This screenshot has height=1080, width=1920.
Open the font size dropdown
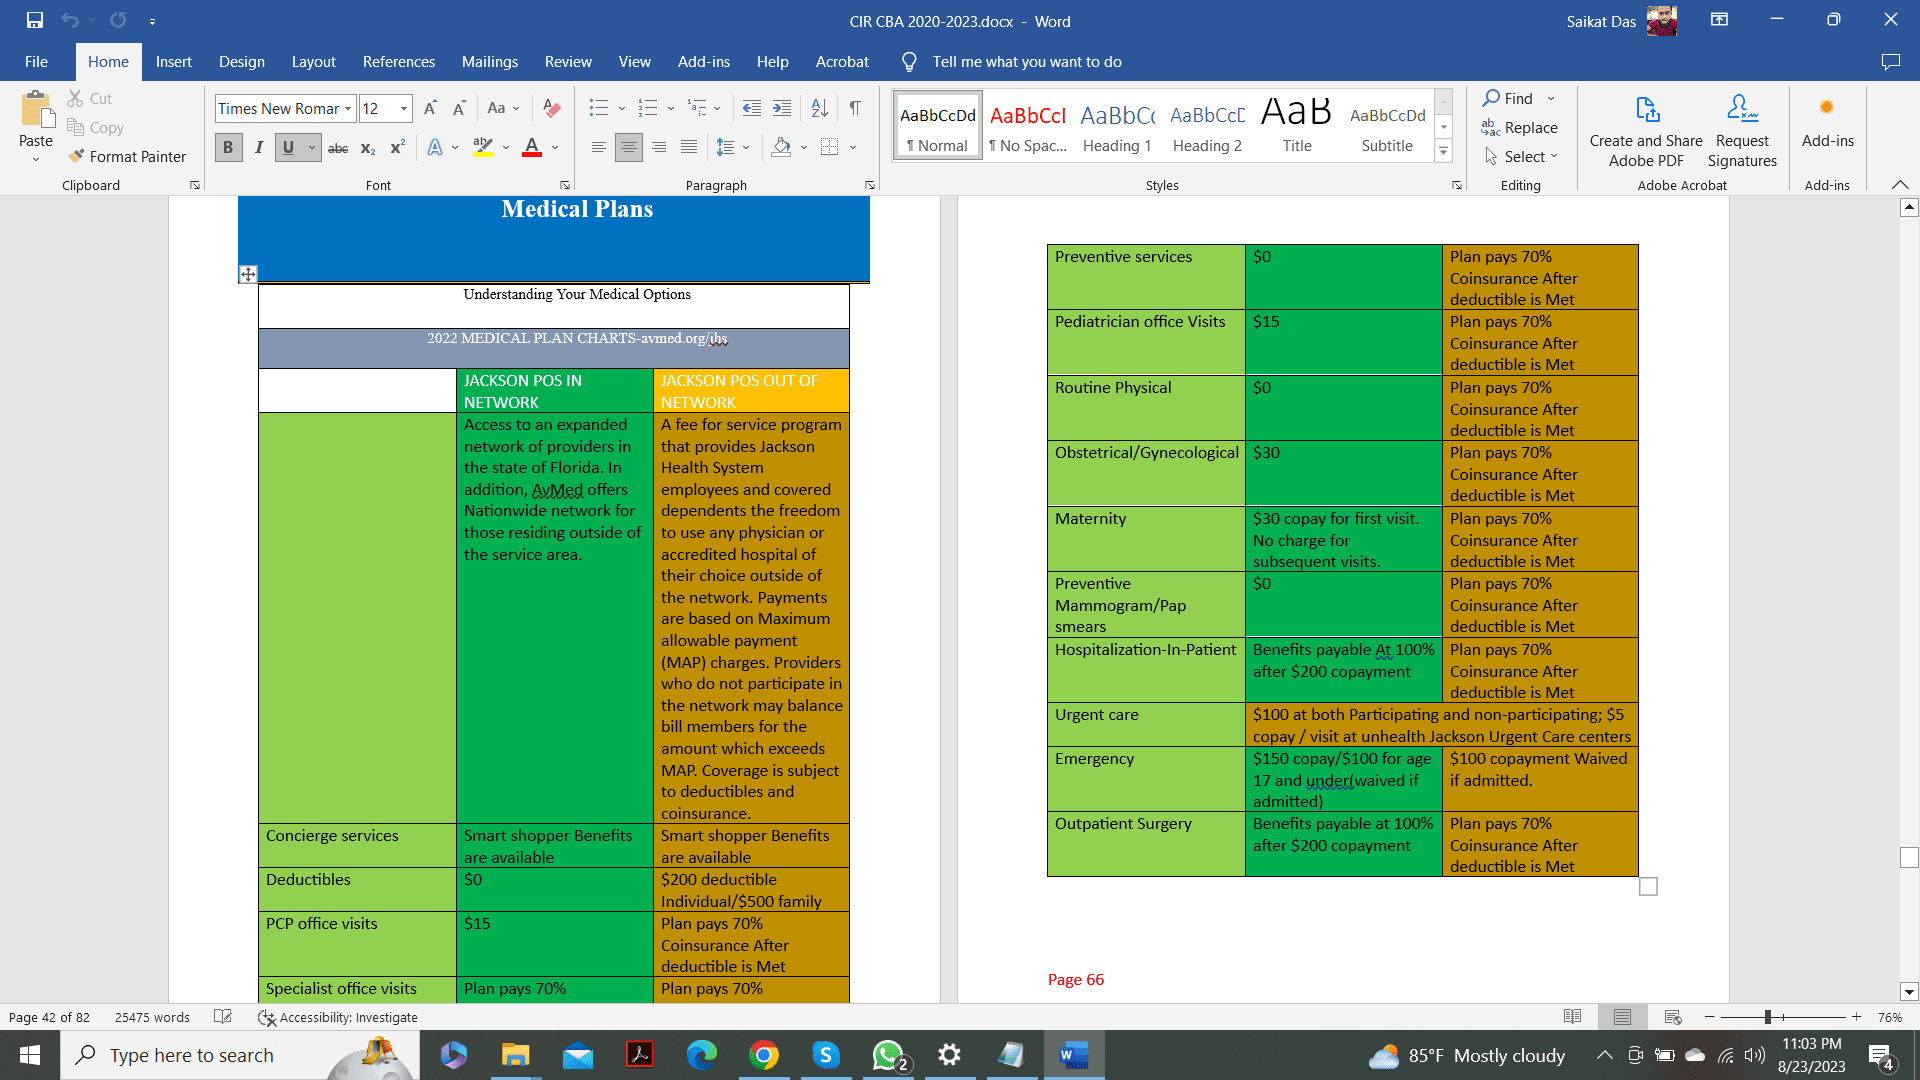(x=404, y=108)
